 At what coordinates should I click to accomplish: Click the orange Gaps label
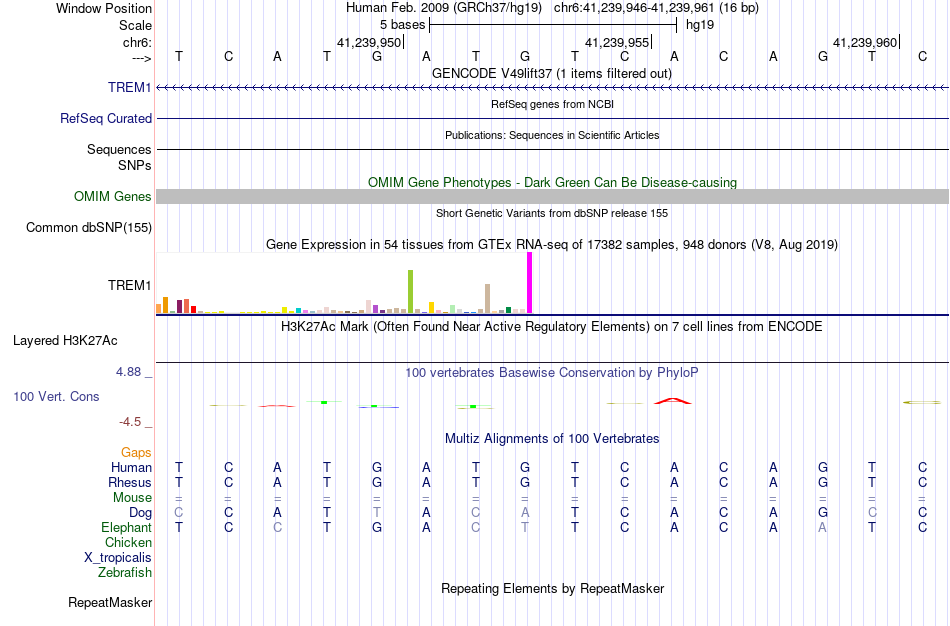(136, 453)
